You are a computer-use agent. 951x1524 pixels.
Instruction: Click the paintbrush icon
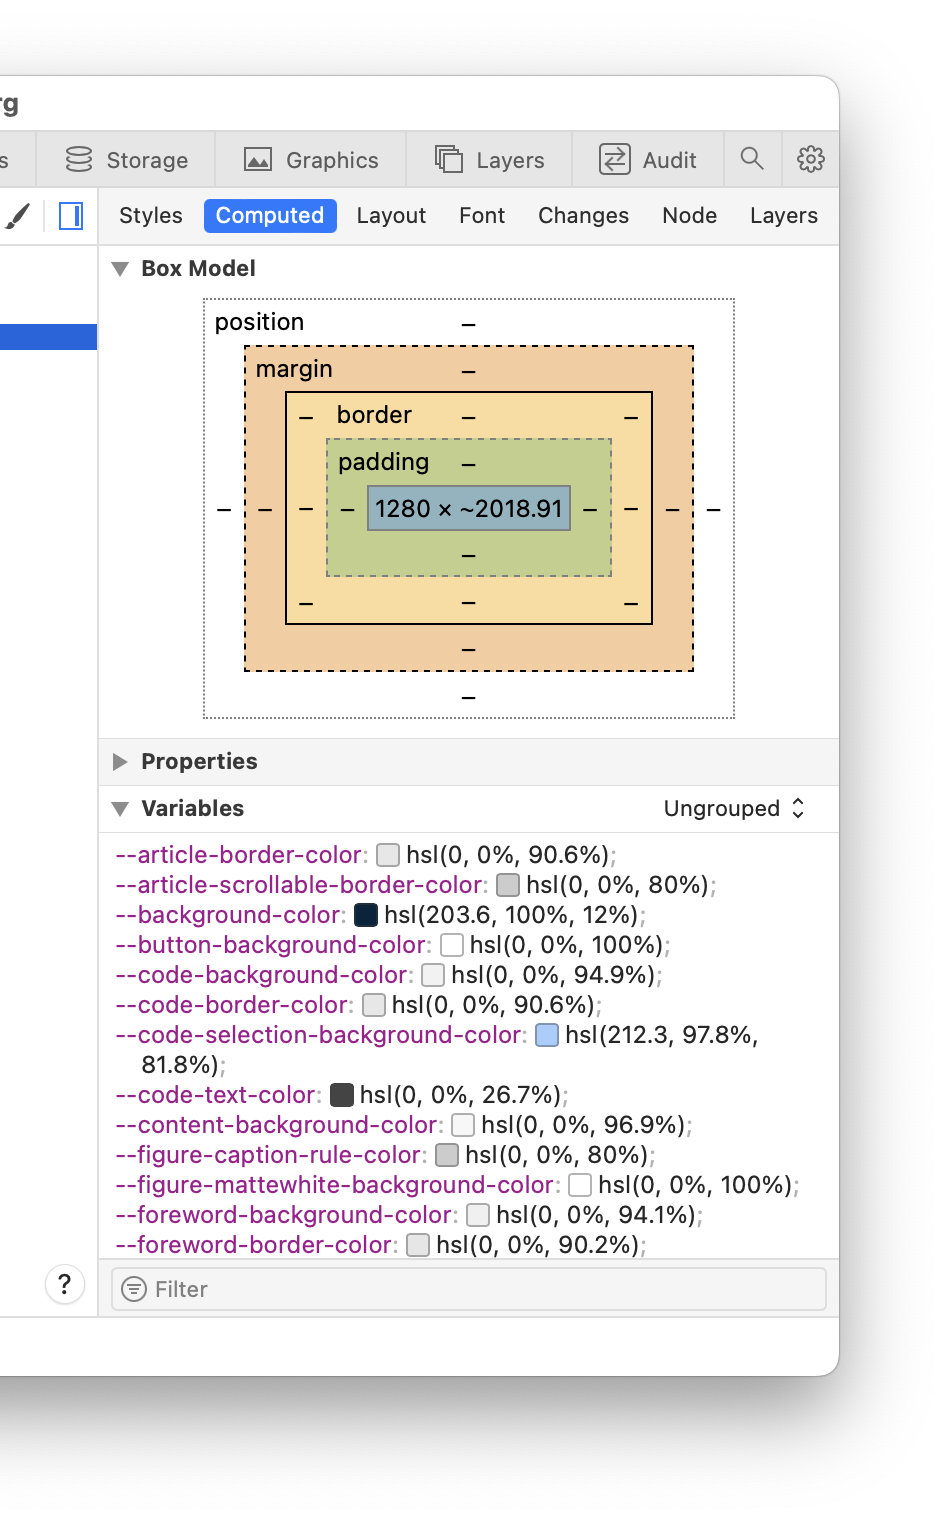pyautogui.click(x=18, y=216)
